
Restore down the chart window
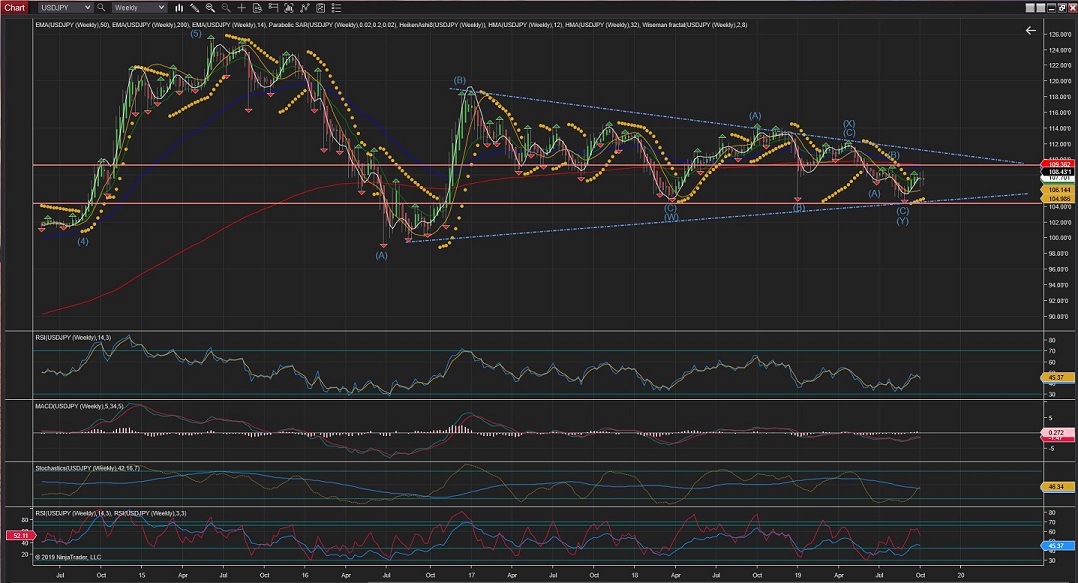coord(1062,8)
